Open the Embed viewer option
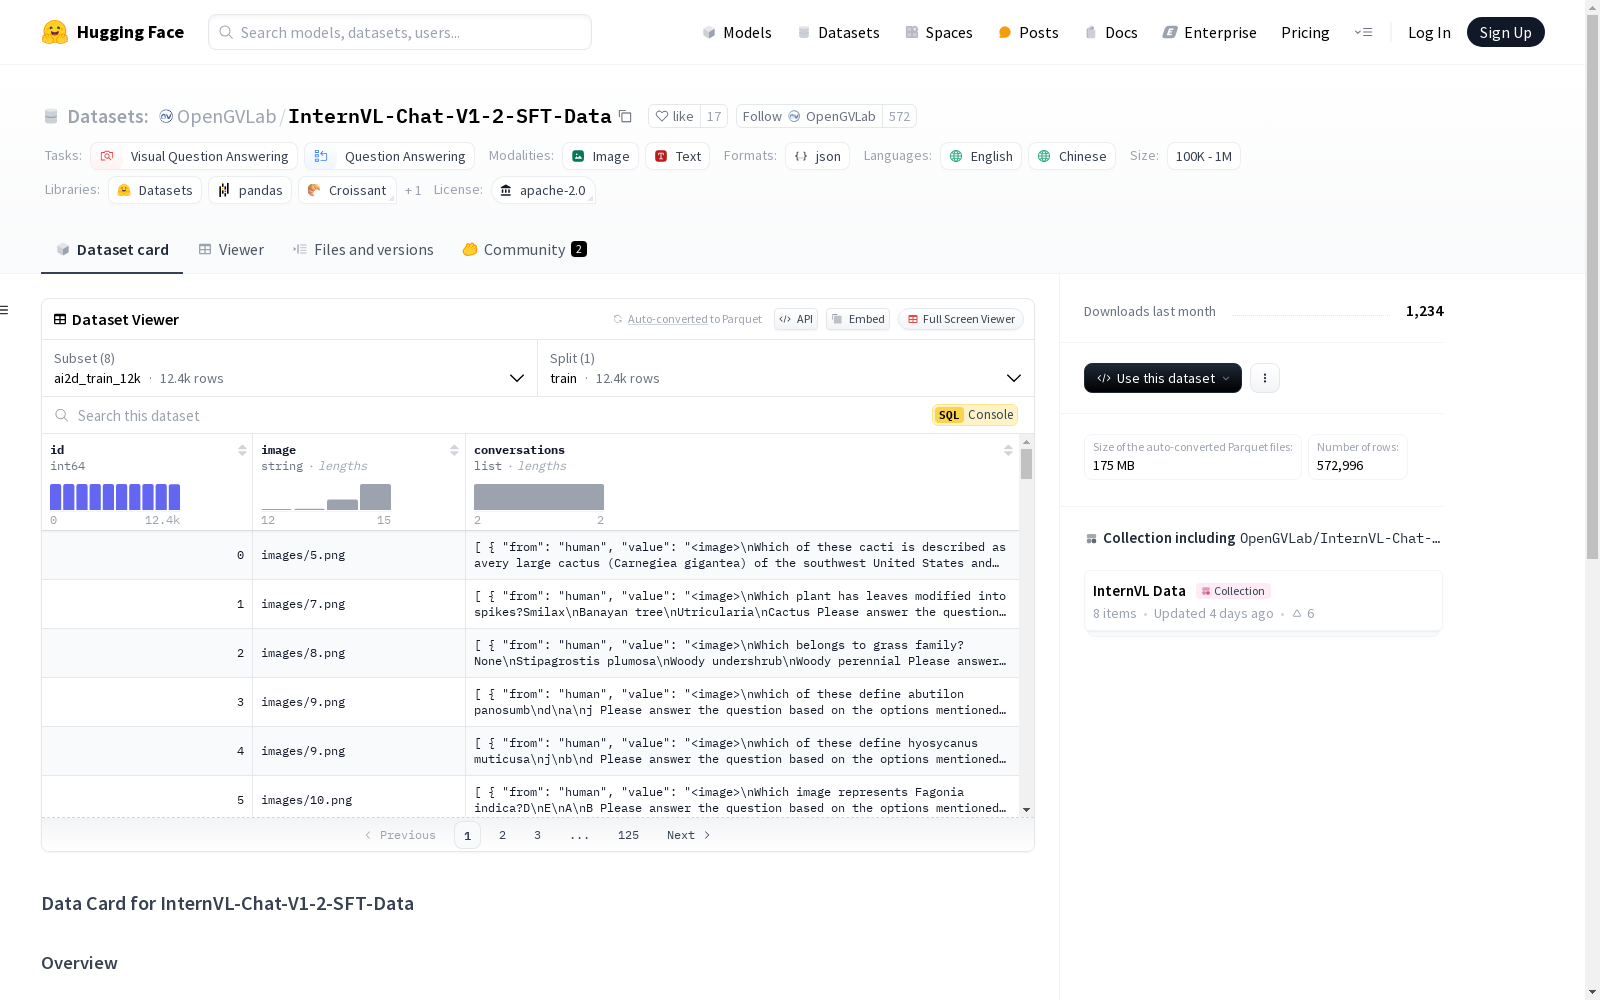Viewport: 1600px width, 1000px height. click(x=858, y=319)
